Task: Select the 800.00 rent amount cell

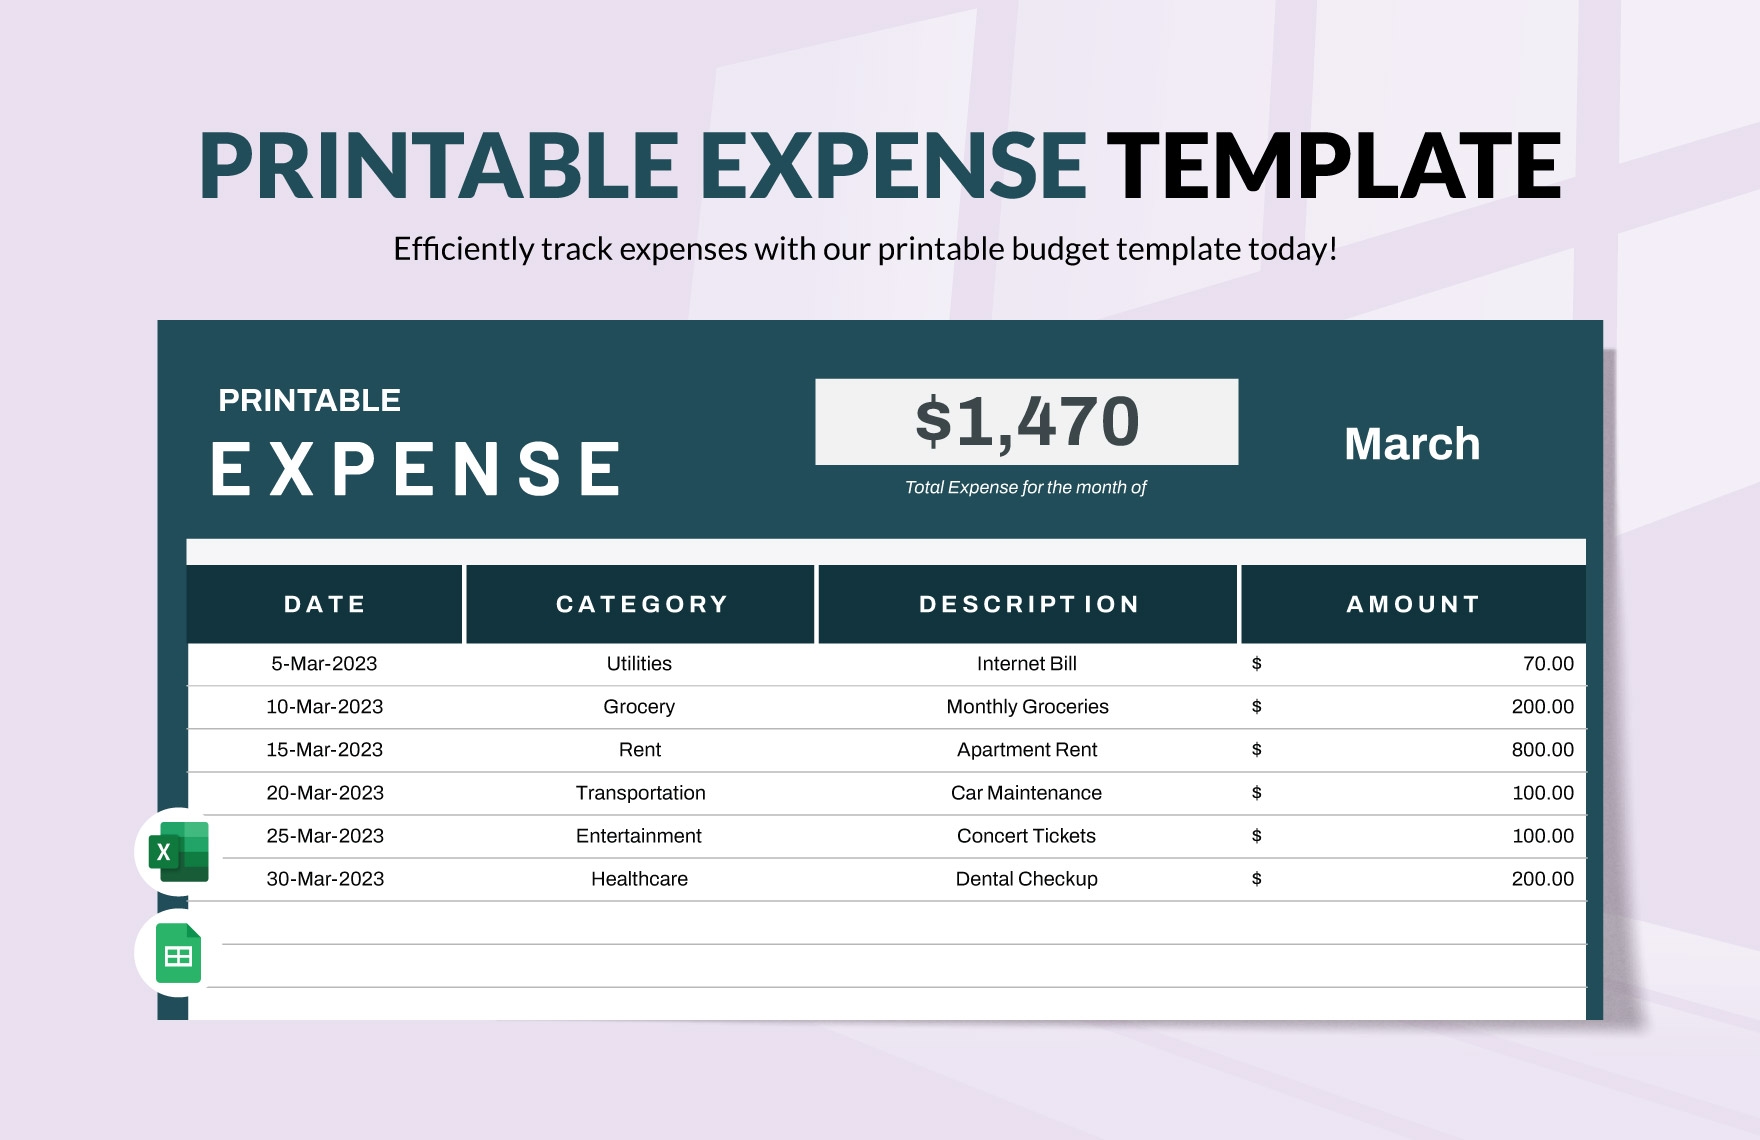Action: pos(1542,750)
